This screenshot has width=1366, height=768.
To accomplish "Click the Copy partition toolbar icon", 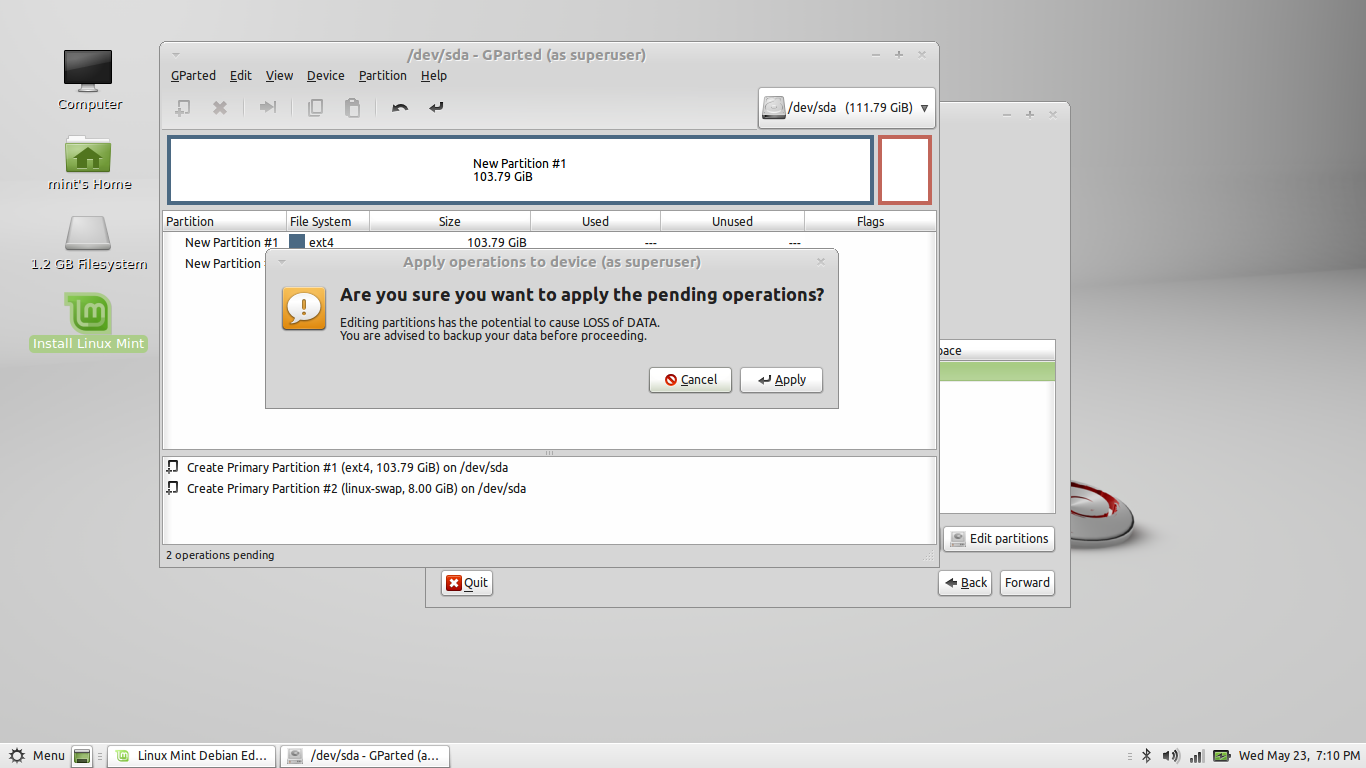I will click(x=315, y=107).
